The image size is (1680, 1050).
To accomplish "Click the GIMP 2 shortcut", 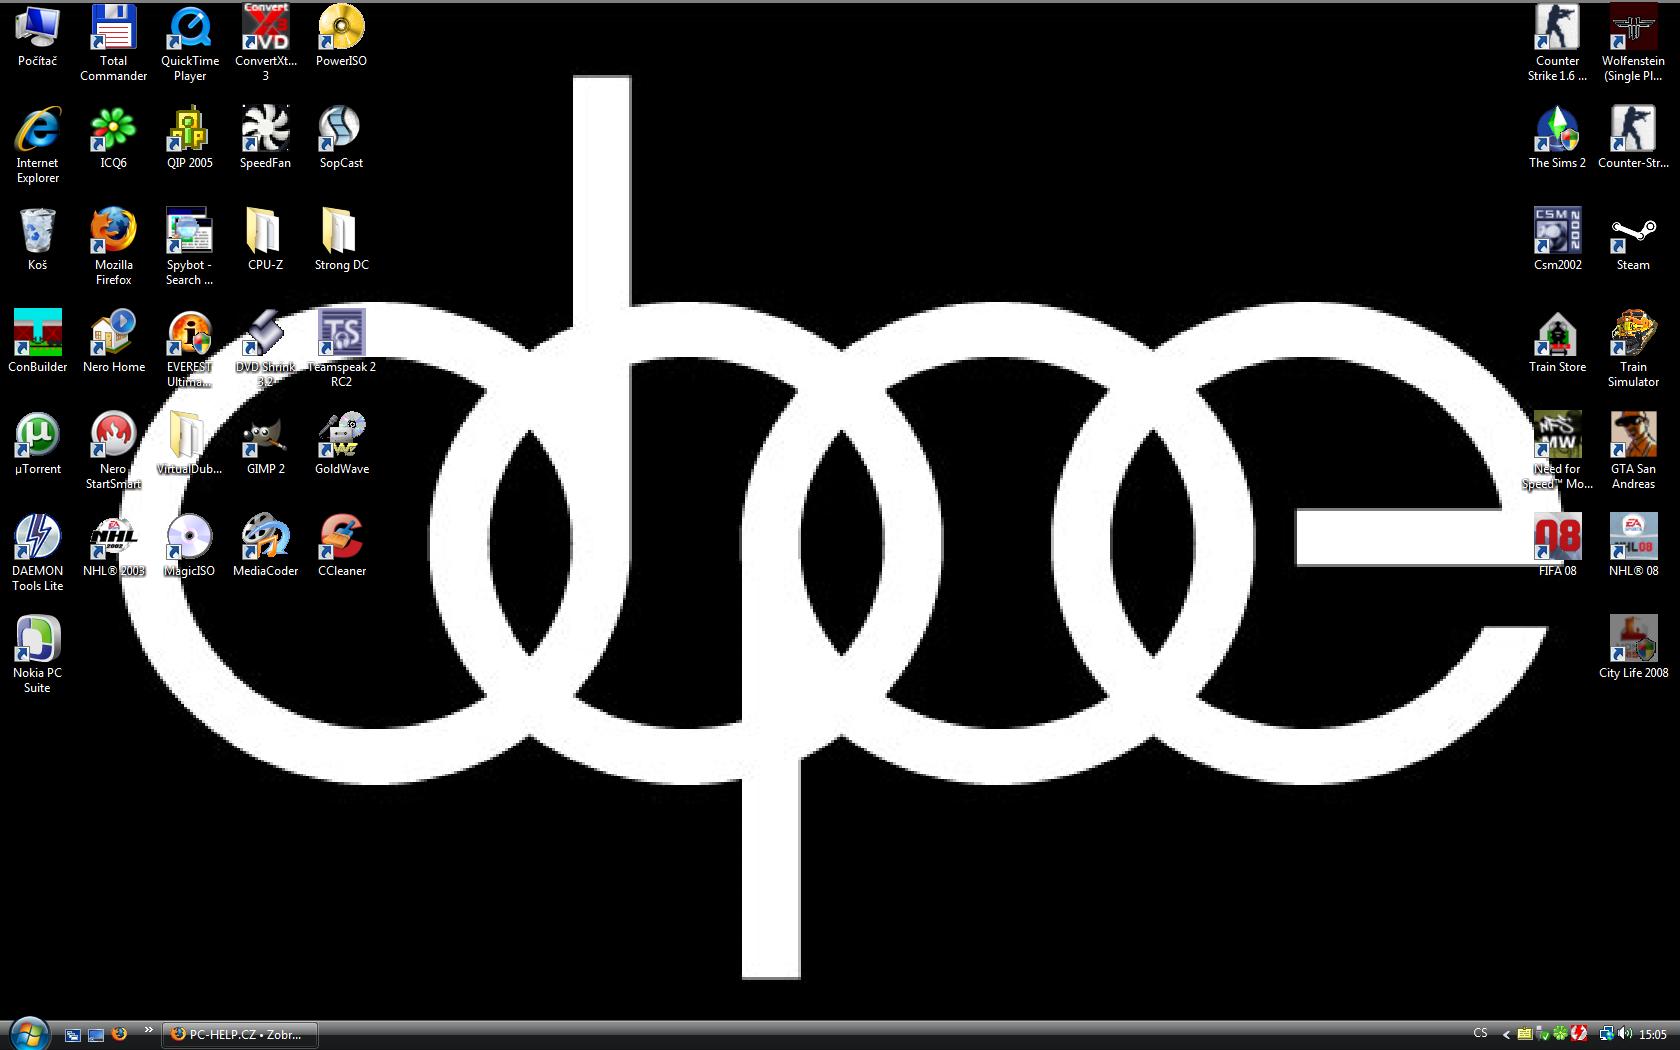I will click(266, 445).
